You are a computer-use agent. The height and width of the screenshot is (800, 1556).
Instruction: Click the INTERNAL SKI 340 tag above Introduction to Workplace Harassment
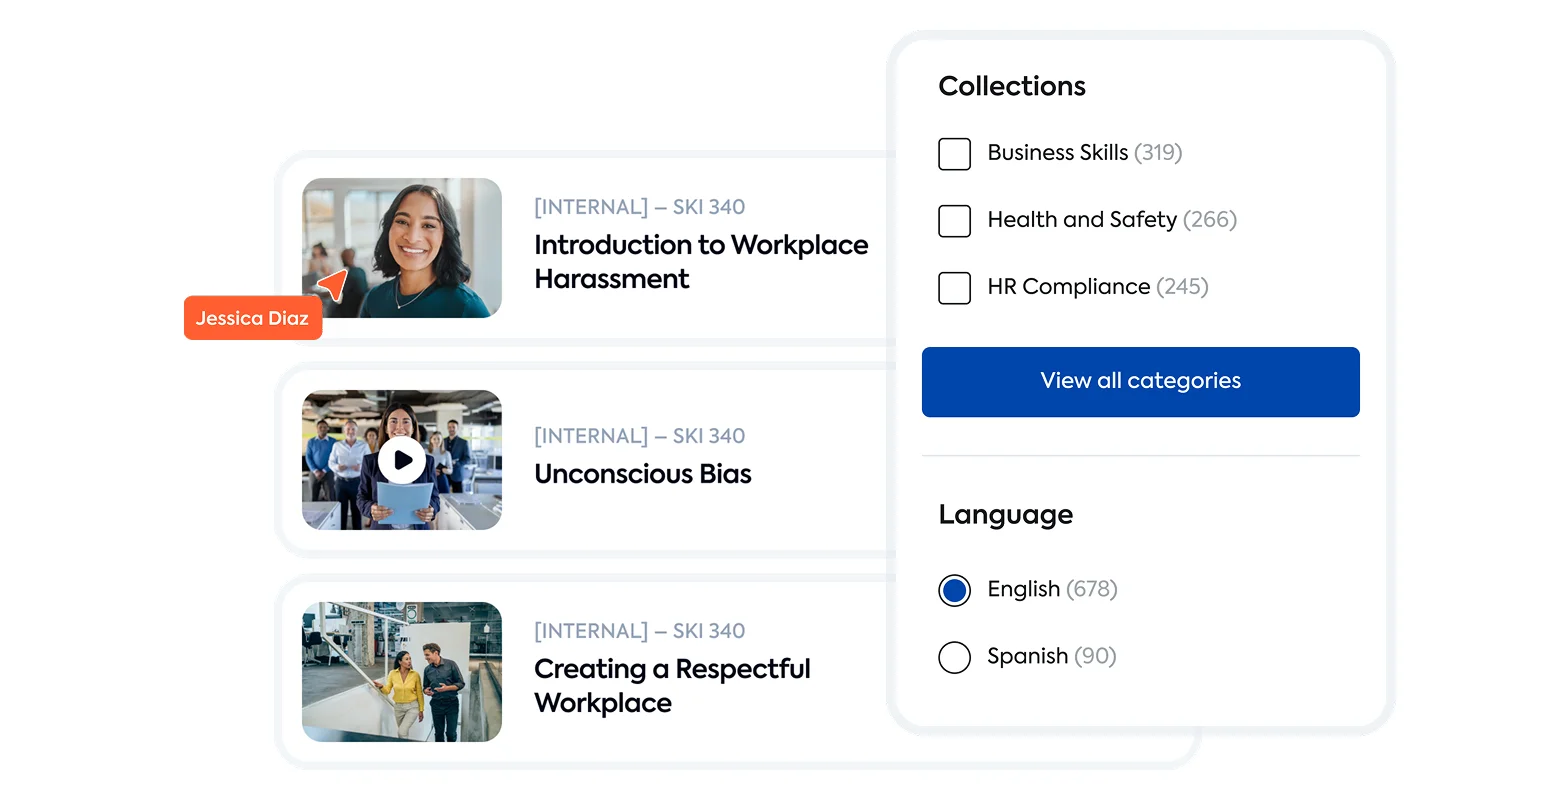pos(639,207)
